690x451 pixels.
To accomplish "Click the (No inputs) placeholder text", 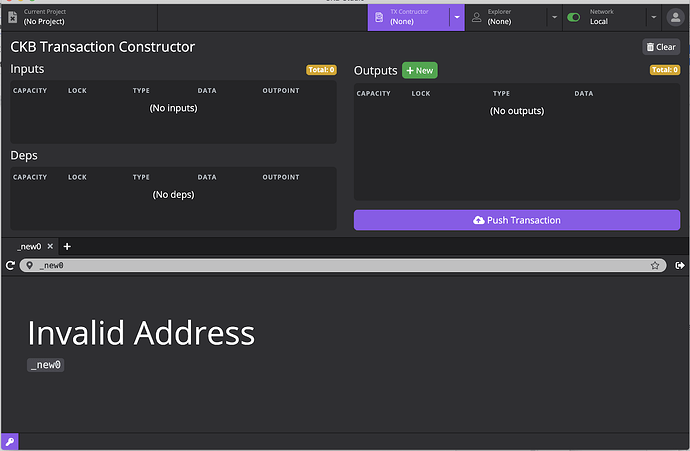I will click(173, 108).
